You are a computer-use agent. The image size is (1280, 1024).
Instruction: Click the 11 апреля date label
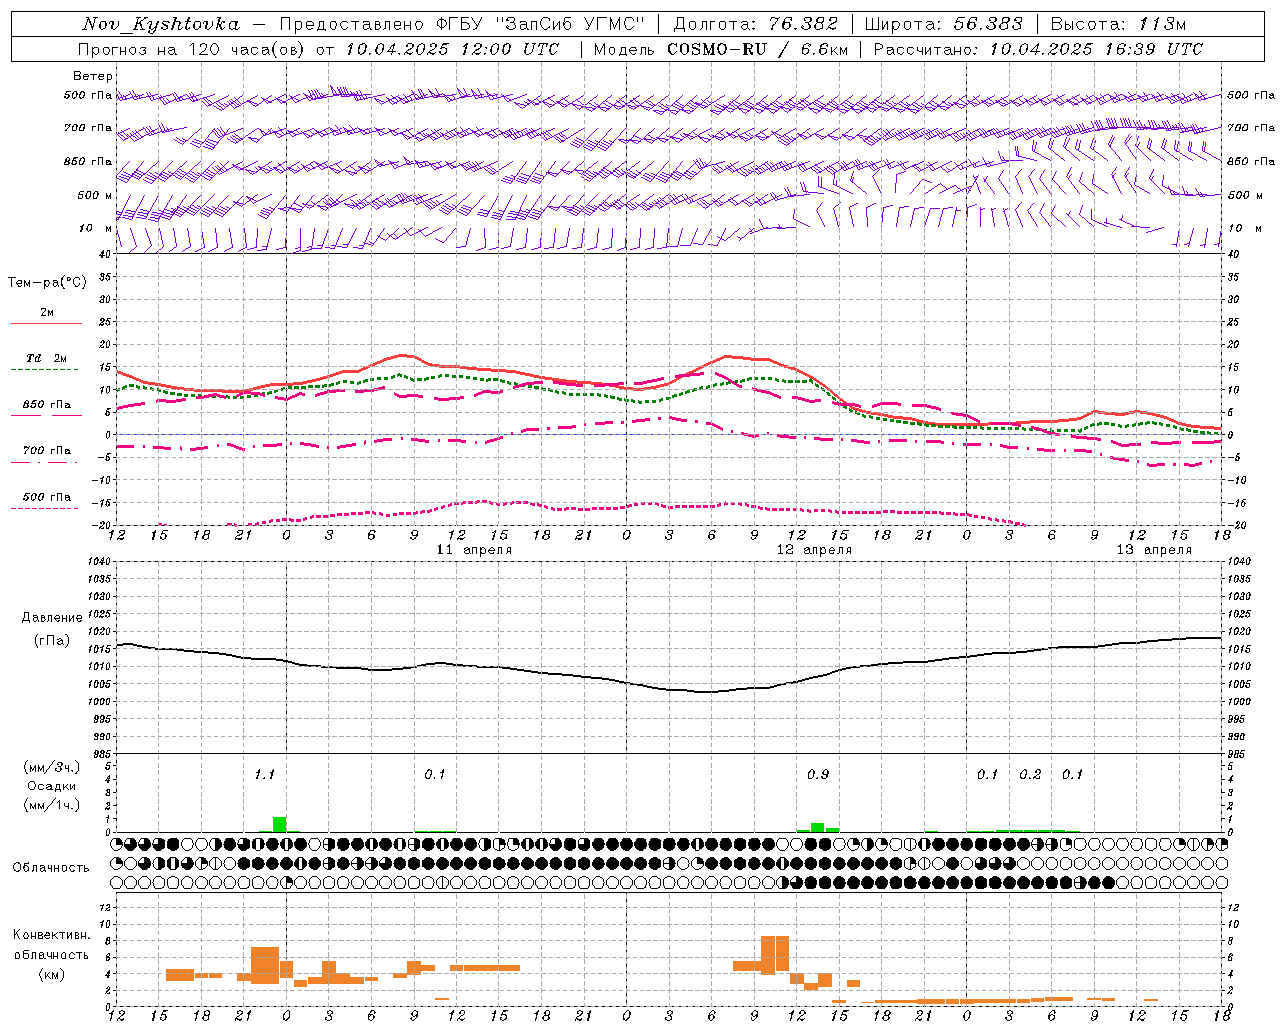(475, 550)
